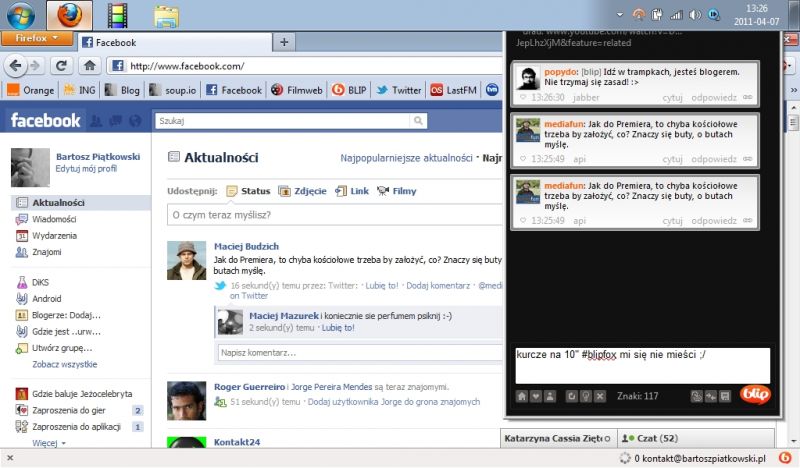This screenshot has height=468, width=800.
Task: Select 'Link' share option
Action: tap(352, 191)
